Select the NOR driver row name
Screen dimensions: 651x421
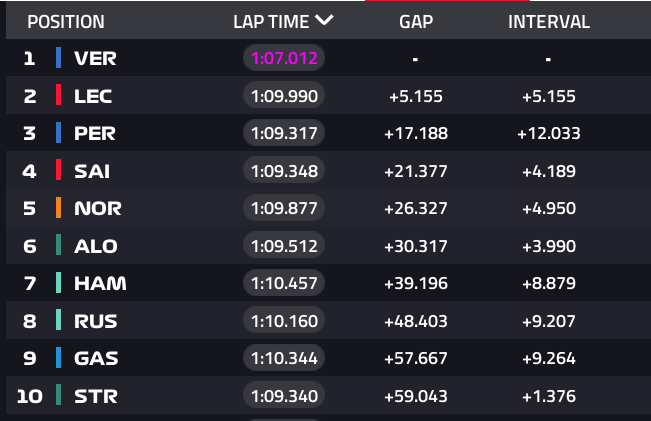click(96, 208)
